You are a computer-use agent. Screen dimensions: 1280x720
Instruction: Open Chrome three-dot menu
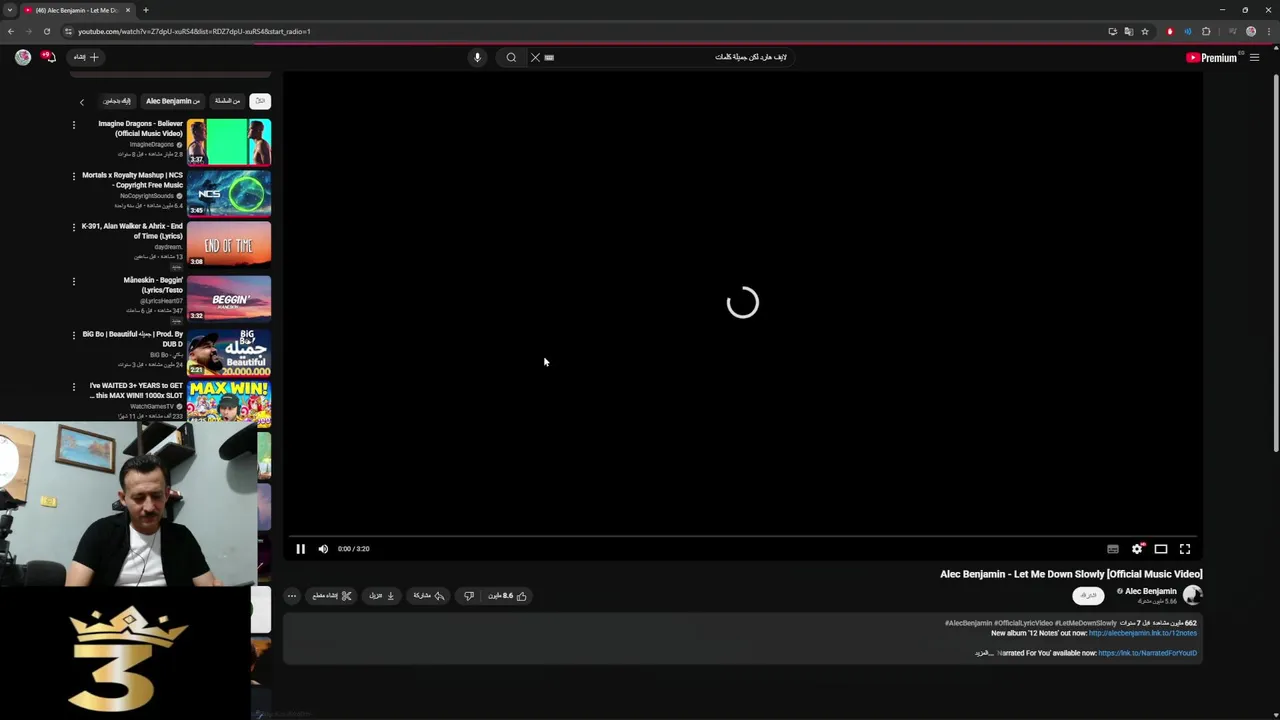click(x=1268, y=31)
